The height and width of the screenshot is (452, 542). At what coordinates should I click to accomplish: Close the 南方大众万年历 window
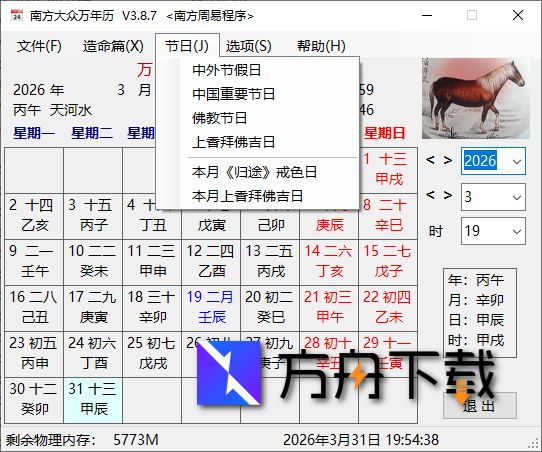(x=518, y=15)
